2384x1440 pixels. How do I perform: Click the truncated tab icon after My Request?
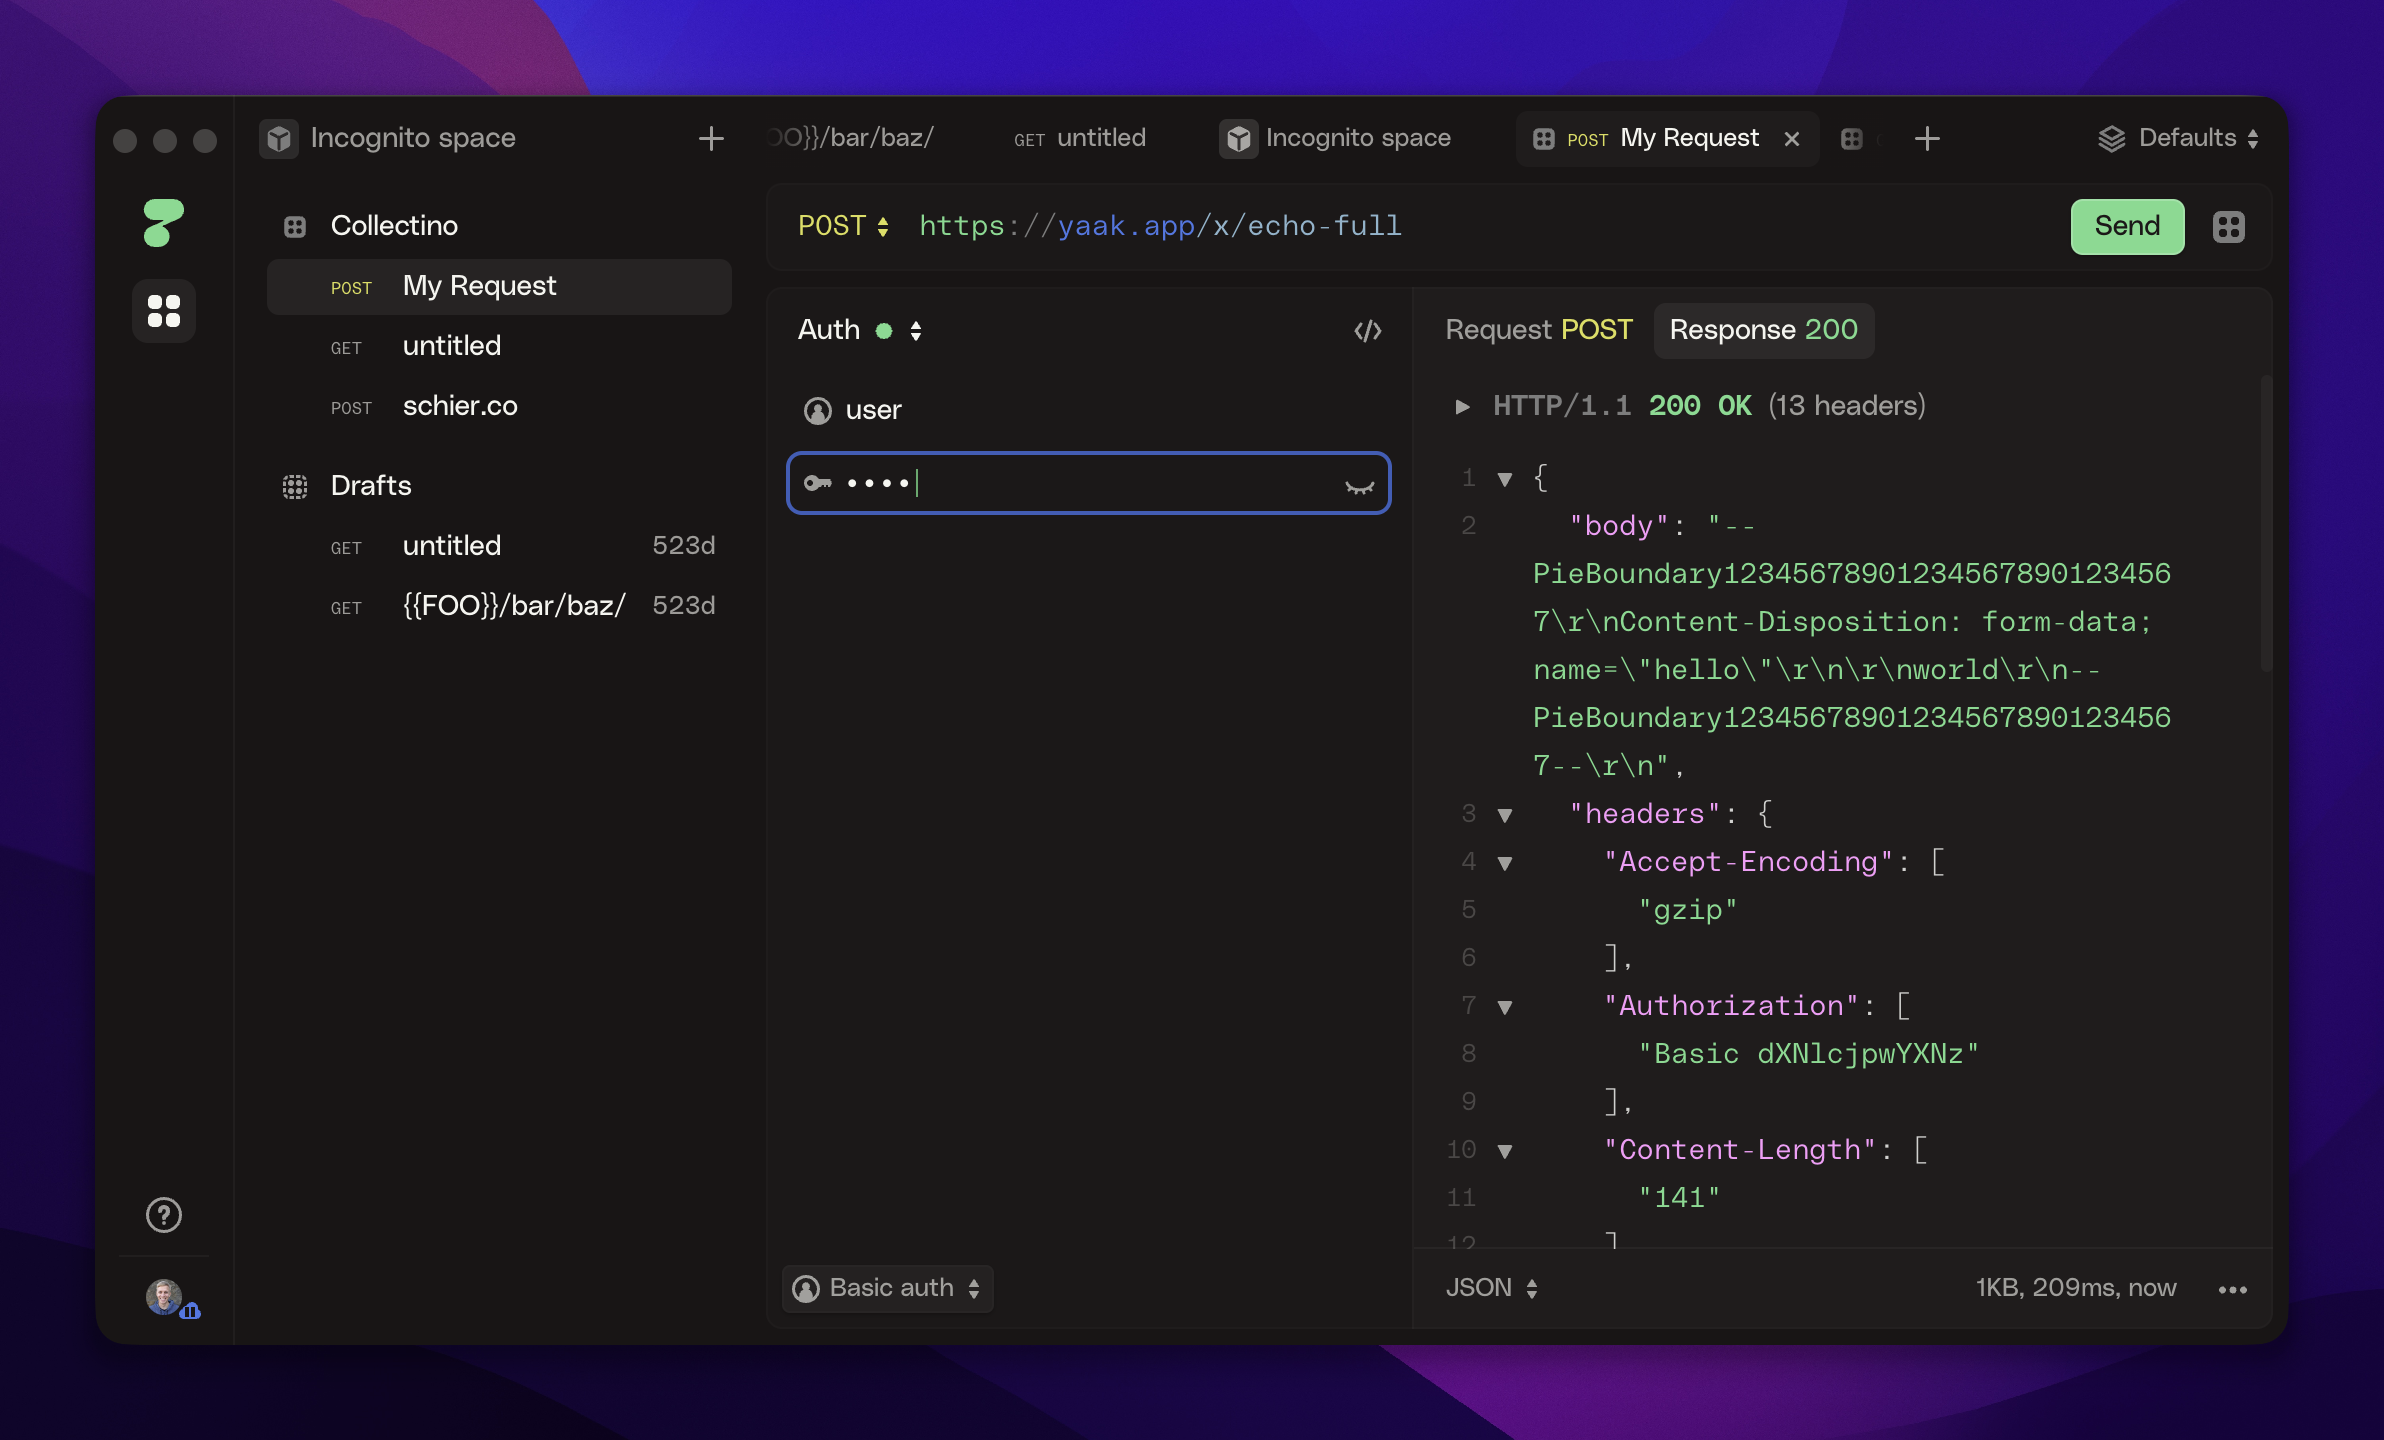coord(1852,139)
